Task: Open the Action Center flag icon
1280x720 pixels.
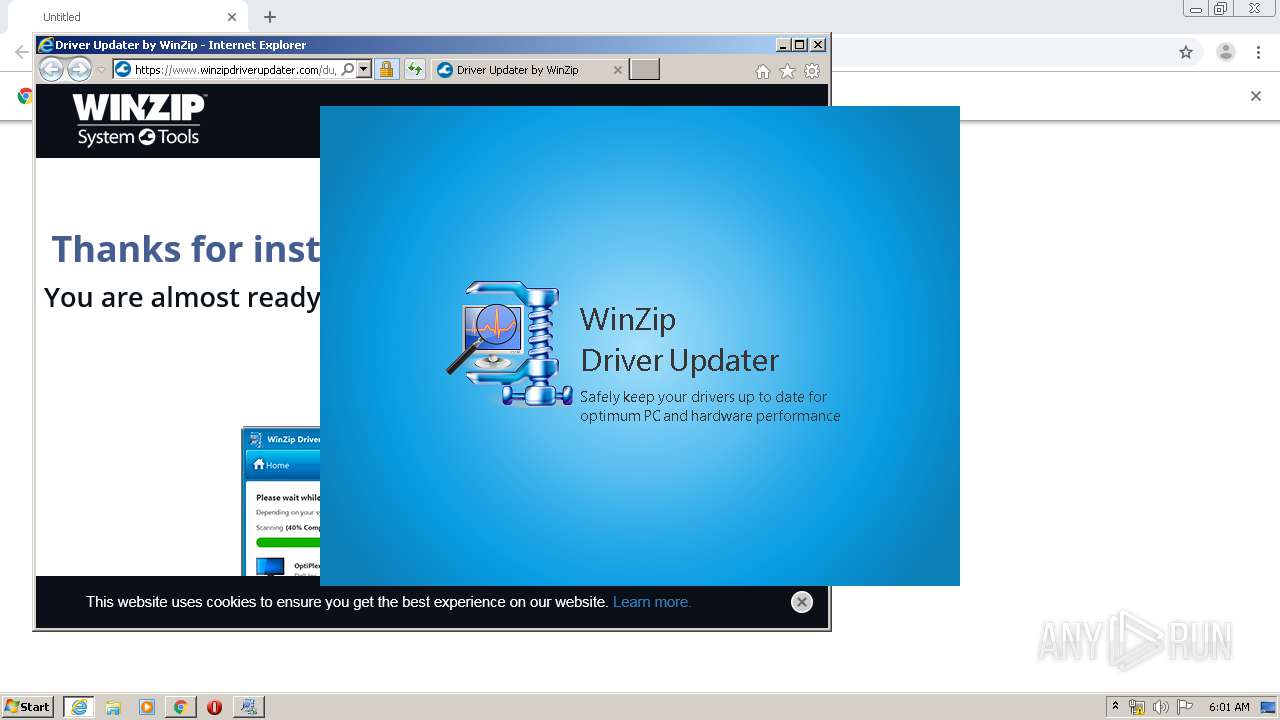Action: click(1185, 707)
